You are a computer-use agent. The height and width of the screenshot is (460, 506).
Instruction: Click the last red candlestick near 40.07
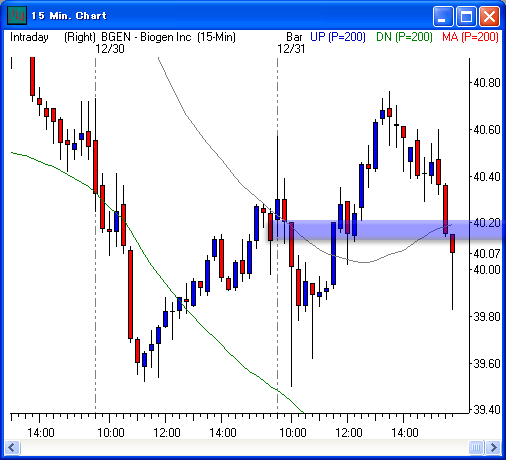pyautogui.click(x=452, y=243)
